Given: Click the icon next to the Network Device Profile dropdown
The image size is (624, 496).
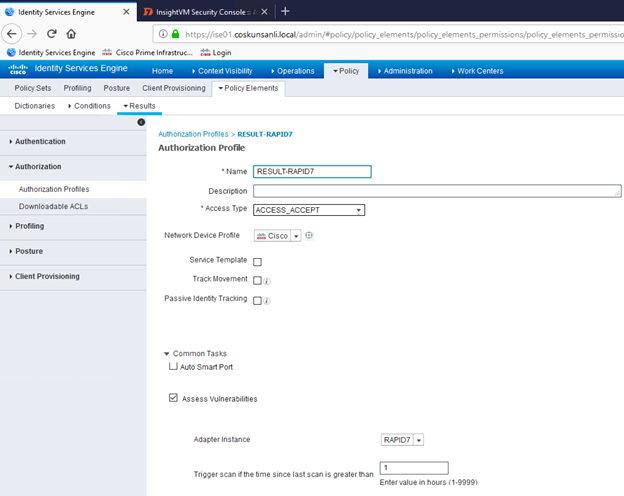Looking at the screenshot, I should pos(309,235).
